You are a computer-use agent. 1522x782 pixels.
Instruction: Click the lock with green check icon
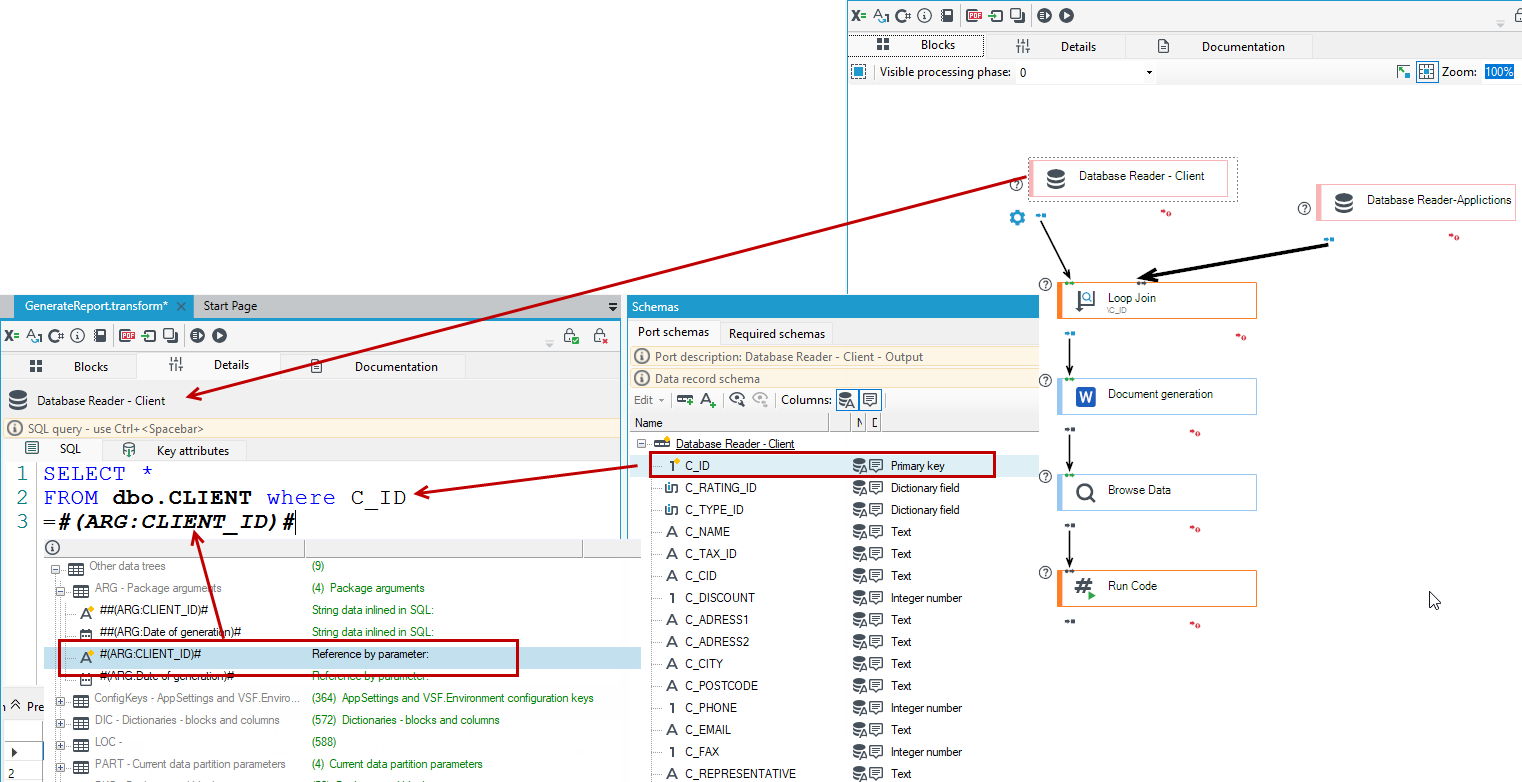pos(570,337)
